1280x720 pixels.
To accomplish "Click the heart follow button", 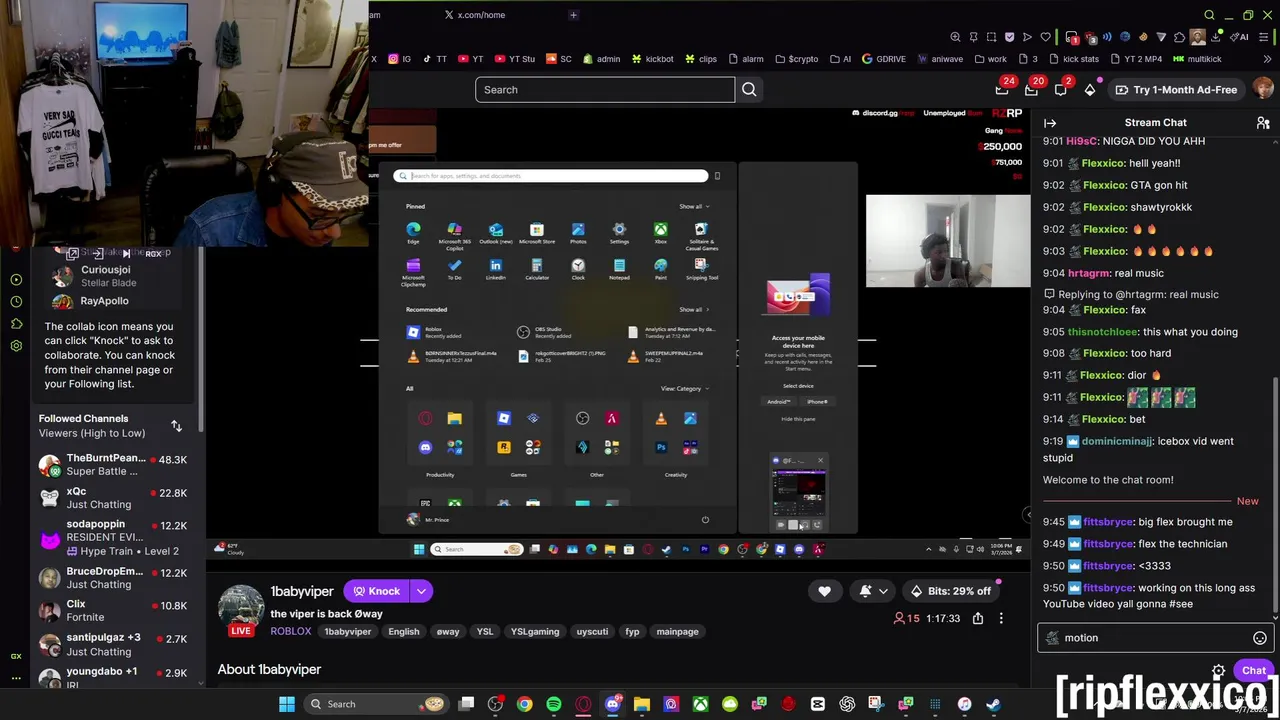I will (x=824, y=591).
